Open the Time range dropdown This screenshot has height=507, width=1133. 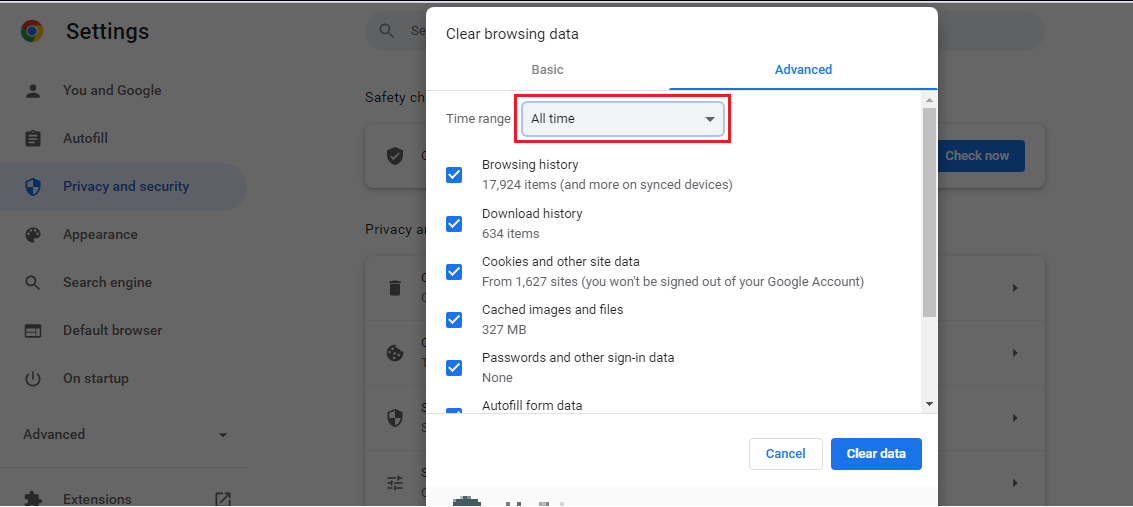point(623,119)
